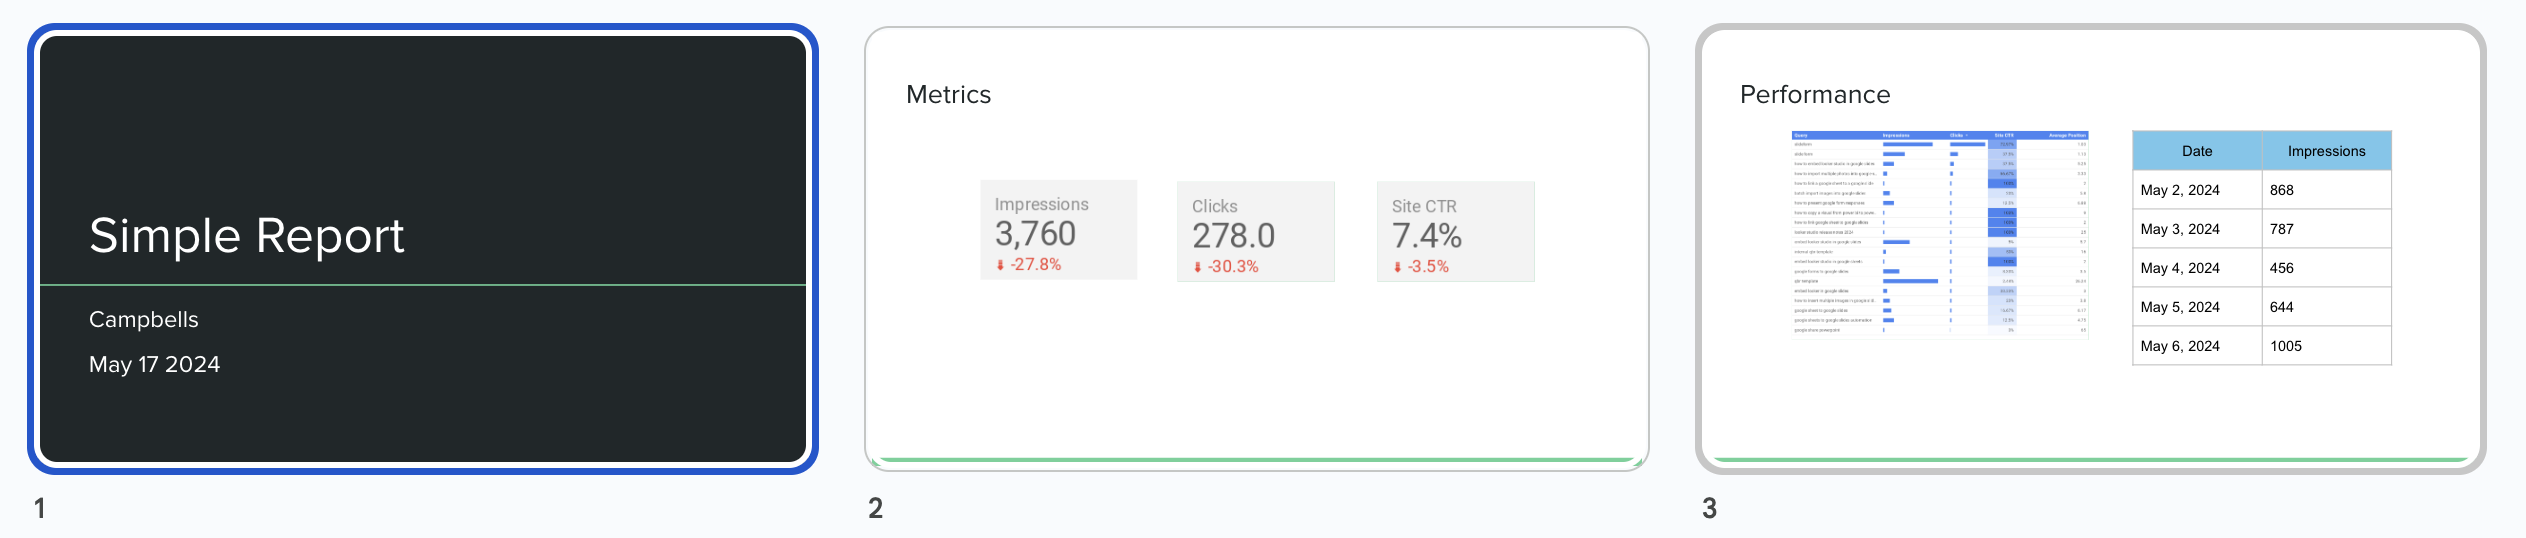
Task: Click the Impressions 3,760 scorecard
Action: (1058, 231)
